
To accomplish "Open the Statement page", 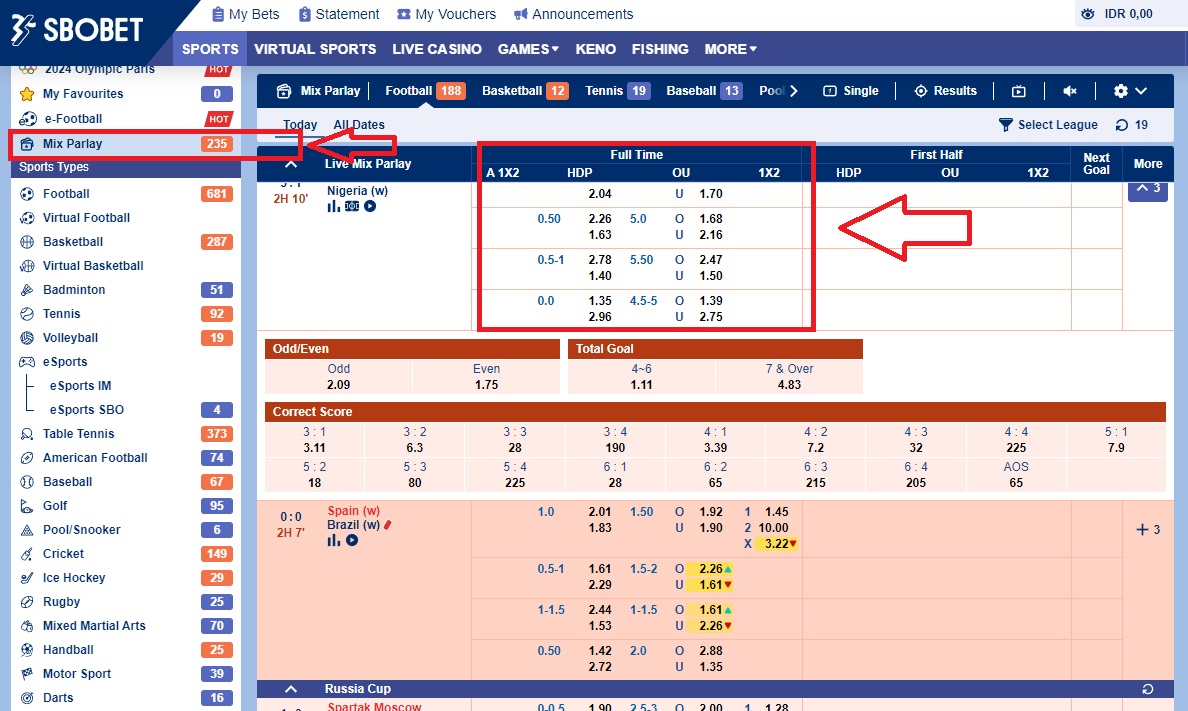I will [339, 14].
